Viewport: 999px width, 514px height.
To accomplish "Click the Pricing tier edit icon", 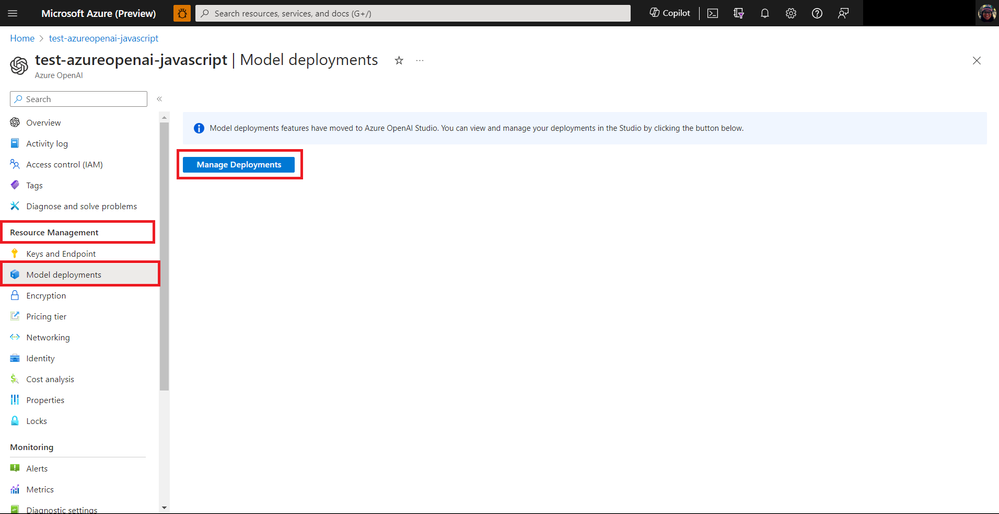I will click(x=15, y=317).
